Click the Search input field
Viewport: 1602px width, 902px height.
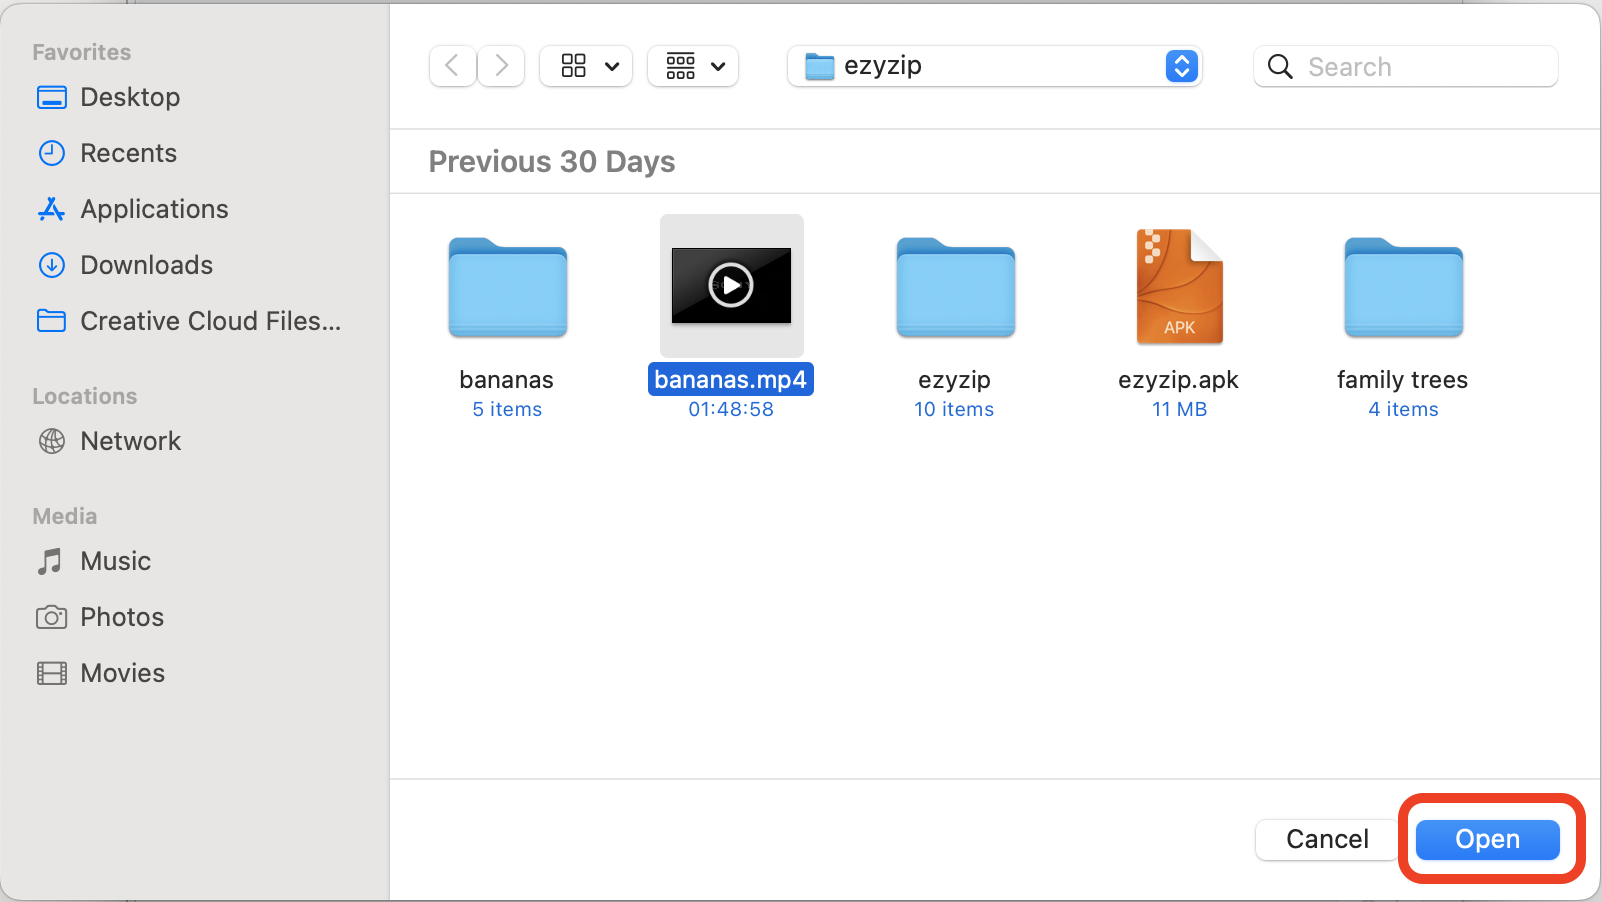click(x=1405, y=66)
